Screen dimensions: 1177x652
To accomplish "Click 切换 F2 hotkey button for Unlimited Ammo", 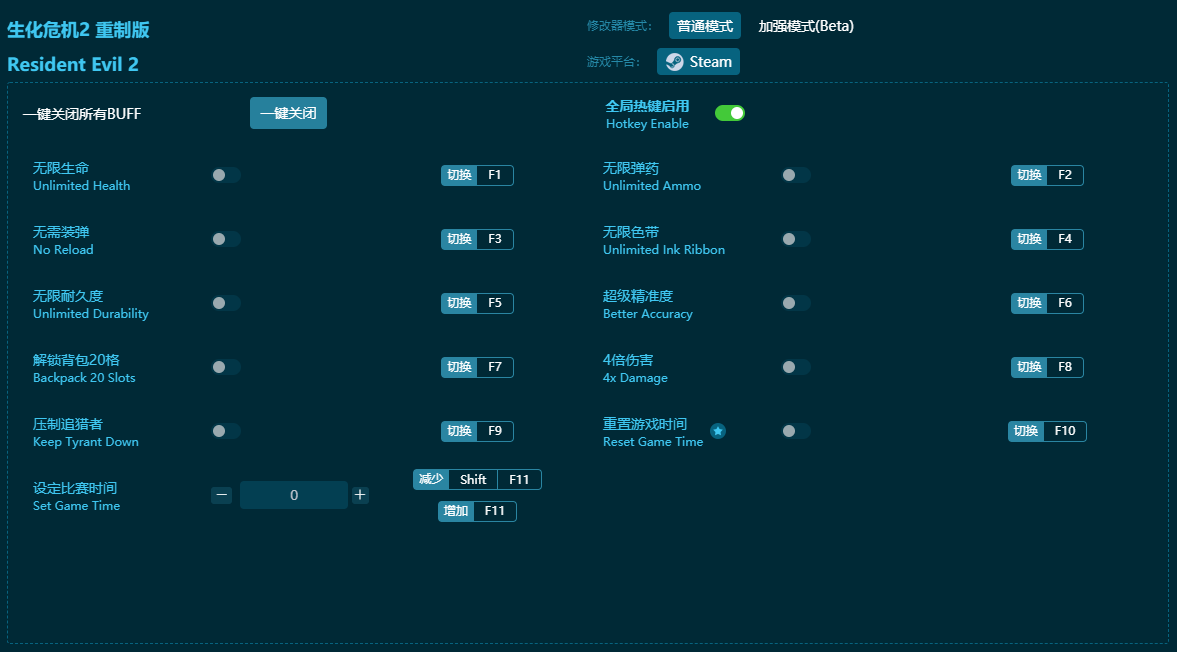I will click(x=1047, y=175).
